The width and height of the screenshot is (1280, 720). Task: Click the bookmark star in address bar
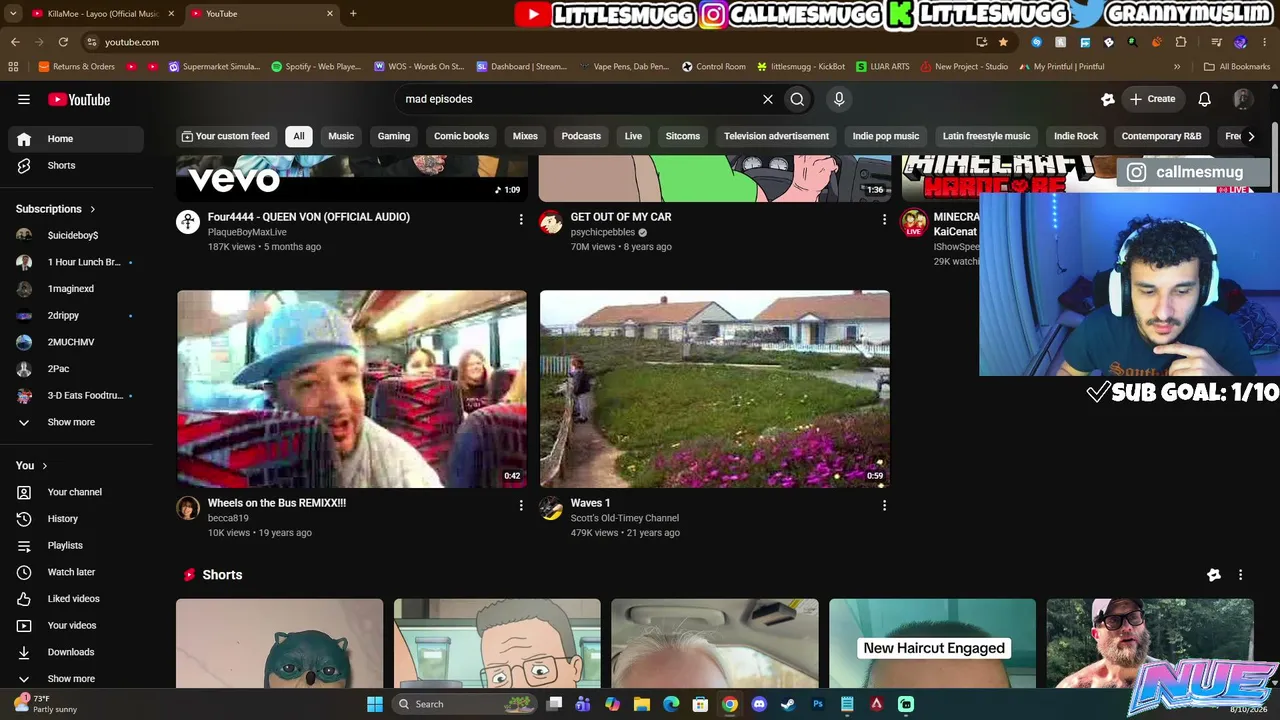point(1003,42)
